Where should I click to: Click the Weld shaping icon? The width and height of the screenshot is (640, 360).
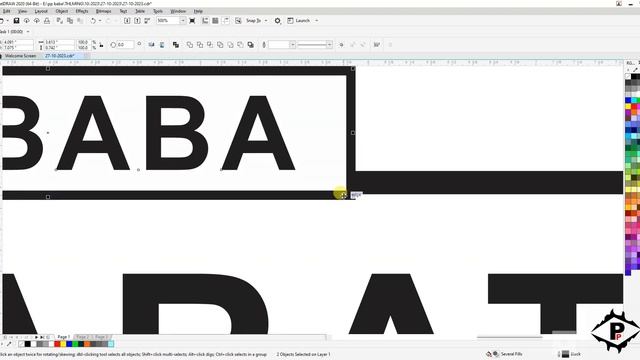(190, 44)
